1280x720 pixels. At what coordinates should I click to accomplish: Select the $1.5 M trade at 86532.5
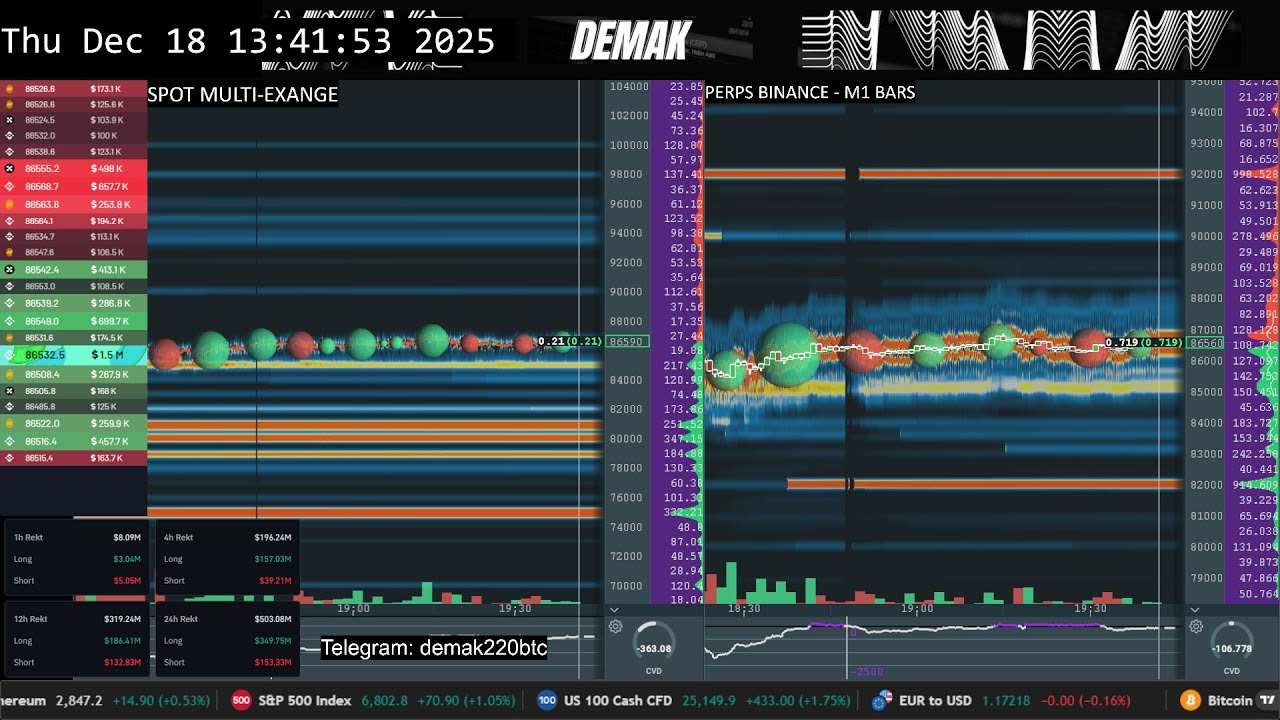73,355
